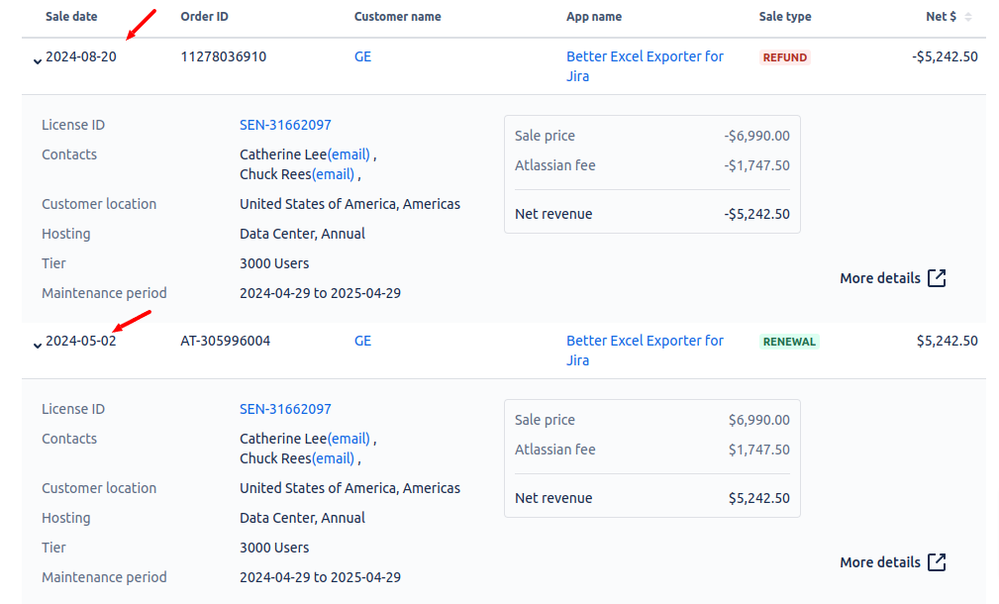Open external link icon in renewal details
Screen dimensions: 999x604
tap(937, 562)
